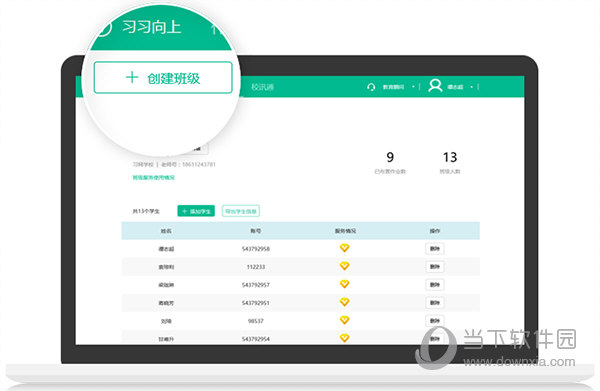The image size is (600, 391).
Task: Click the plus icon beside 创建班级
Action: pos(132,77)
